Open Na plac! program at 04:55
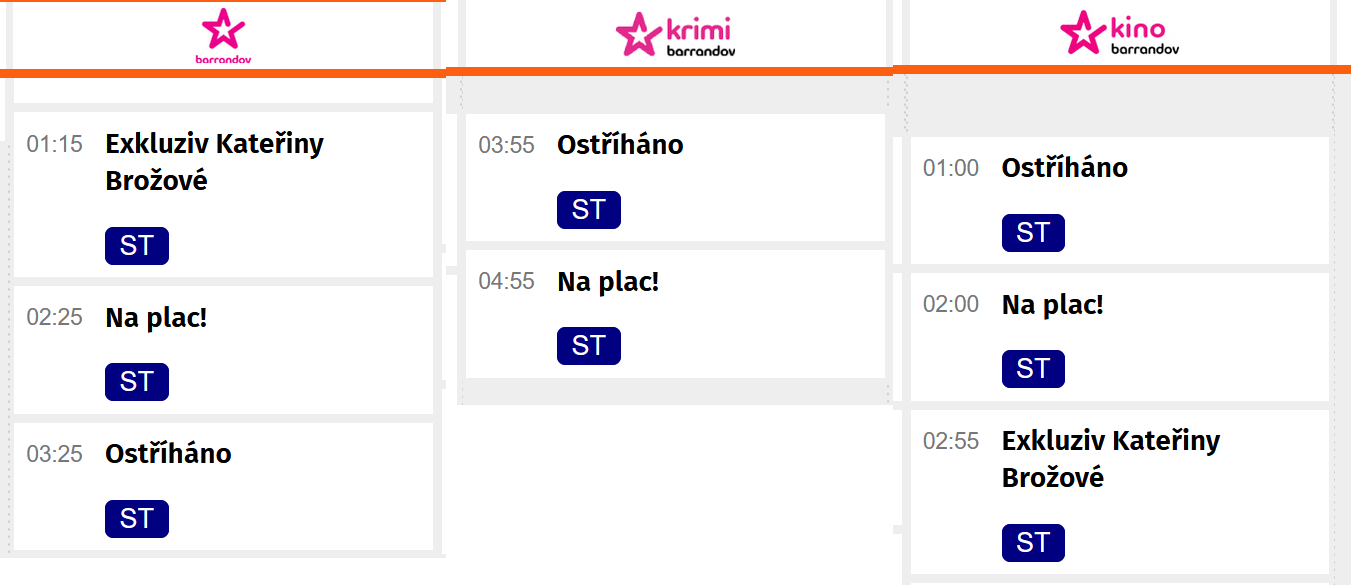This screenshot has height=585, width=1351. [608, 282]
